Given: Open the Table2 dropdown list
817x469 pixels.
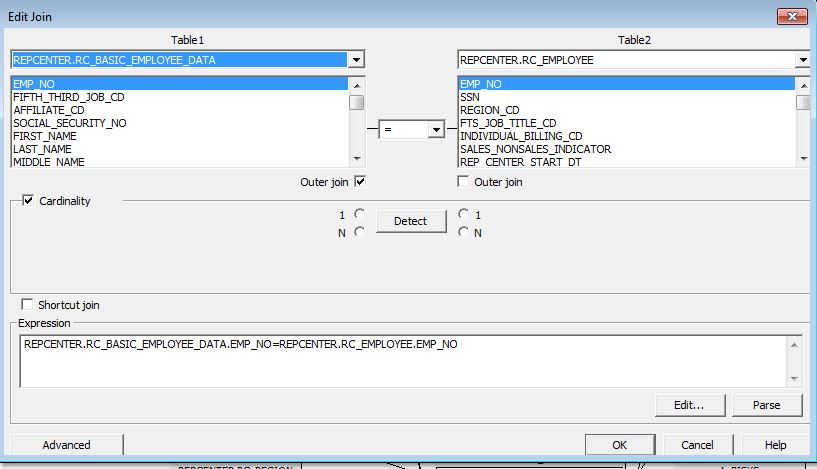Looking at the screenshot, I should [x=803, y=60].
